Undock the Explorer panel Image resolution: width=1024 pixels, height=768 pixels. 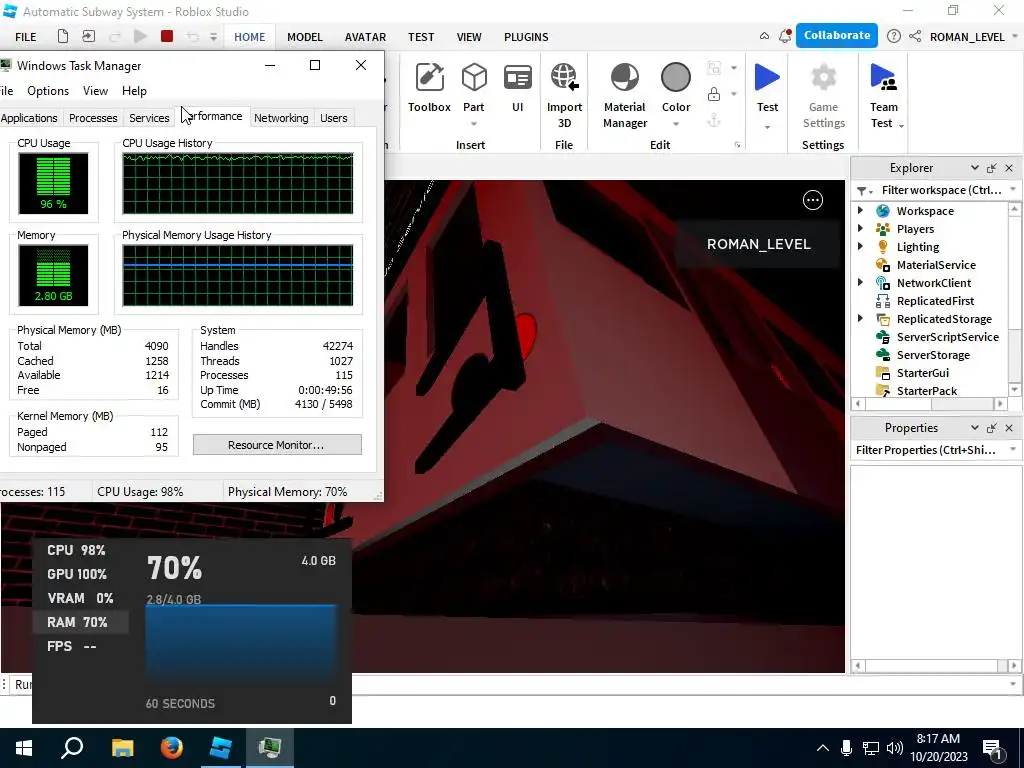(991, 168)
